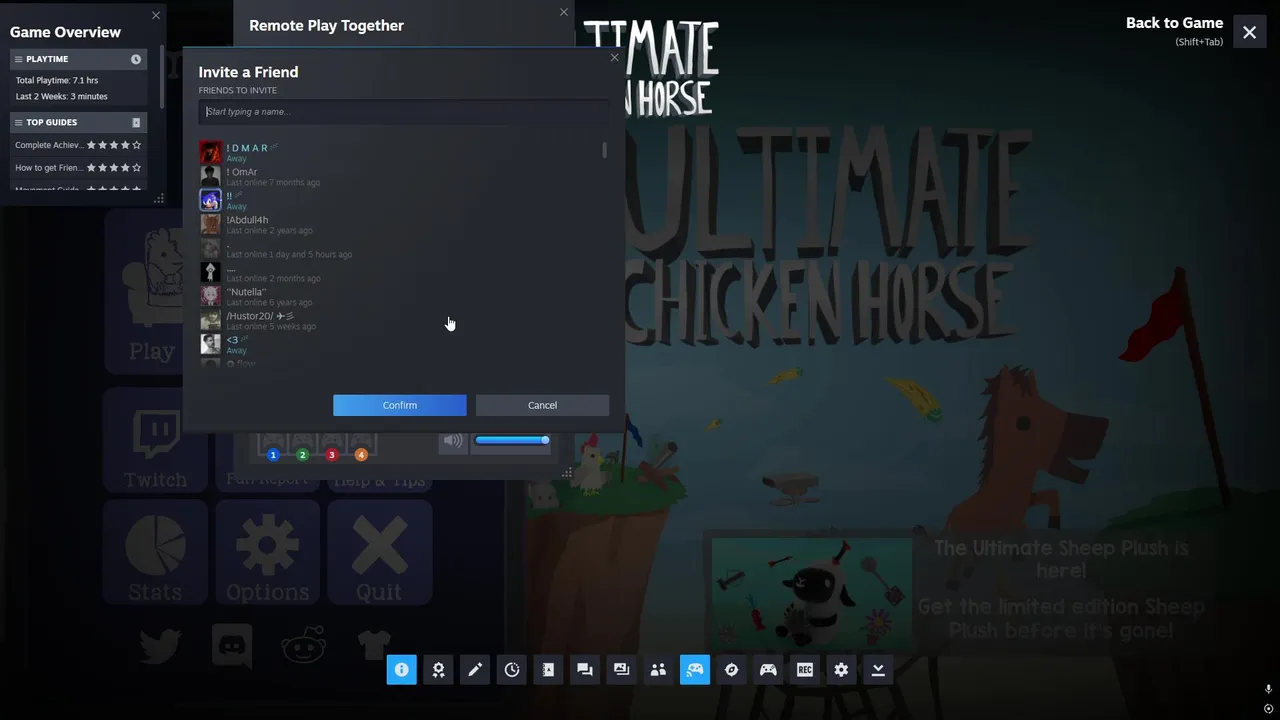Toggle Remote Play Together icon in toolbar

click(695, 670)
